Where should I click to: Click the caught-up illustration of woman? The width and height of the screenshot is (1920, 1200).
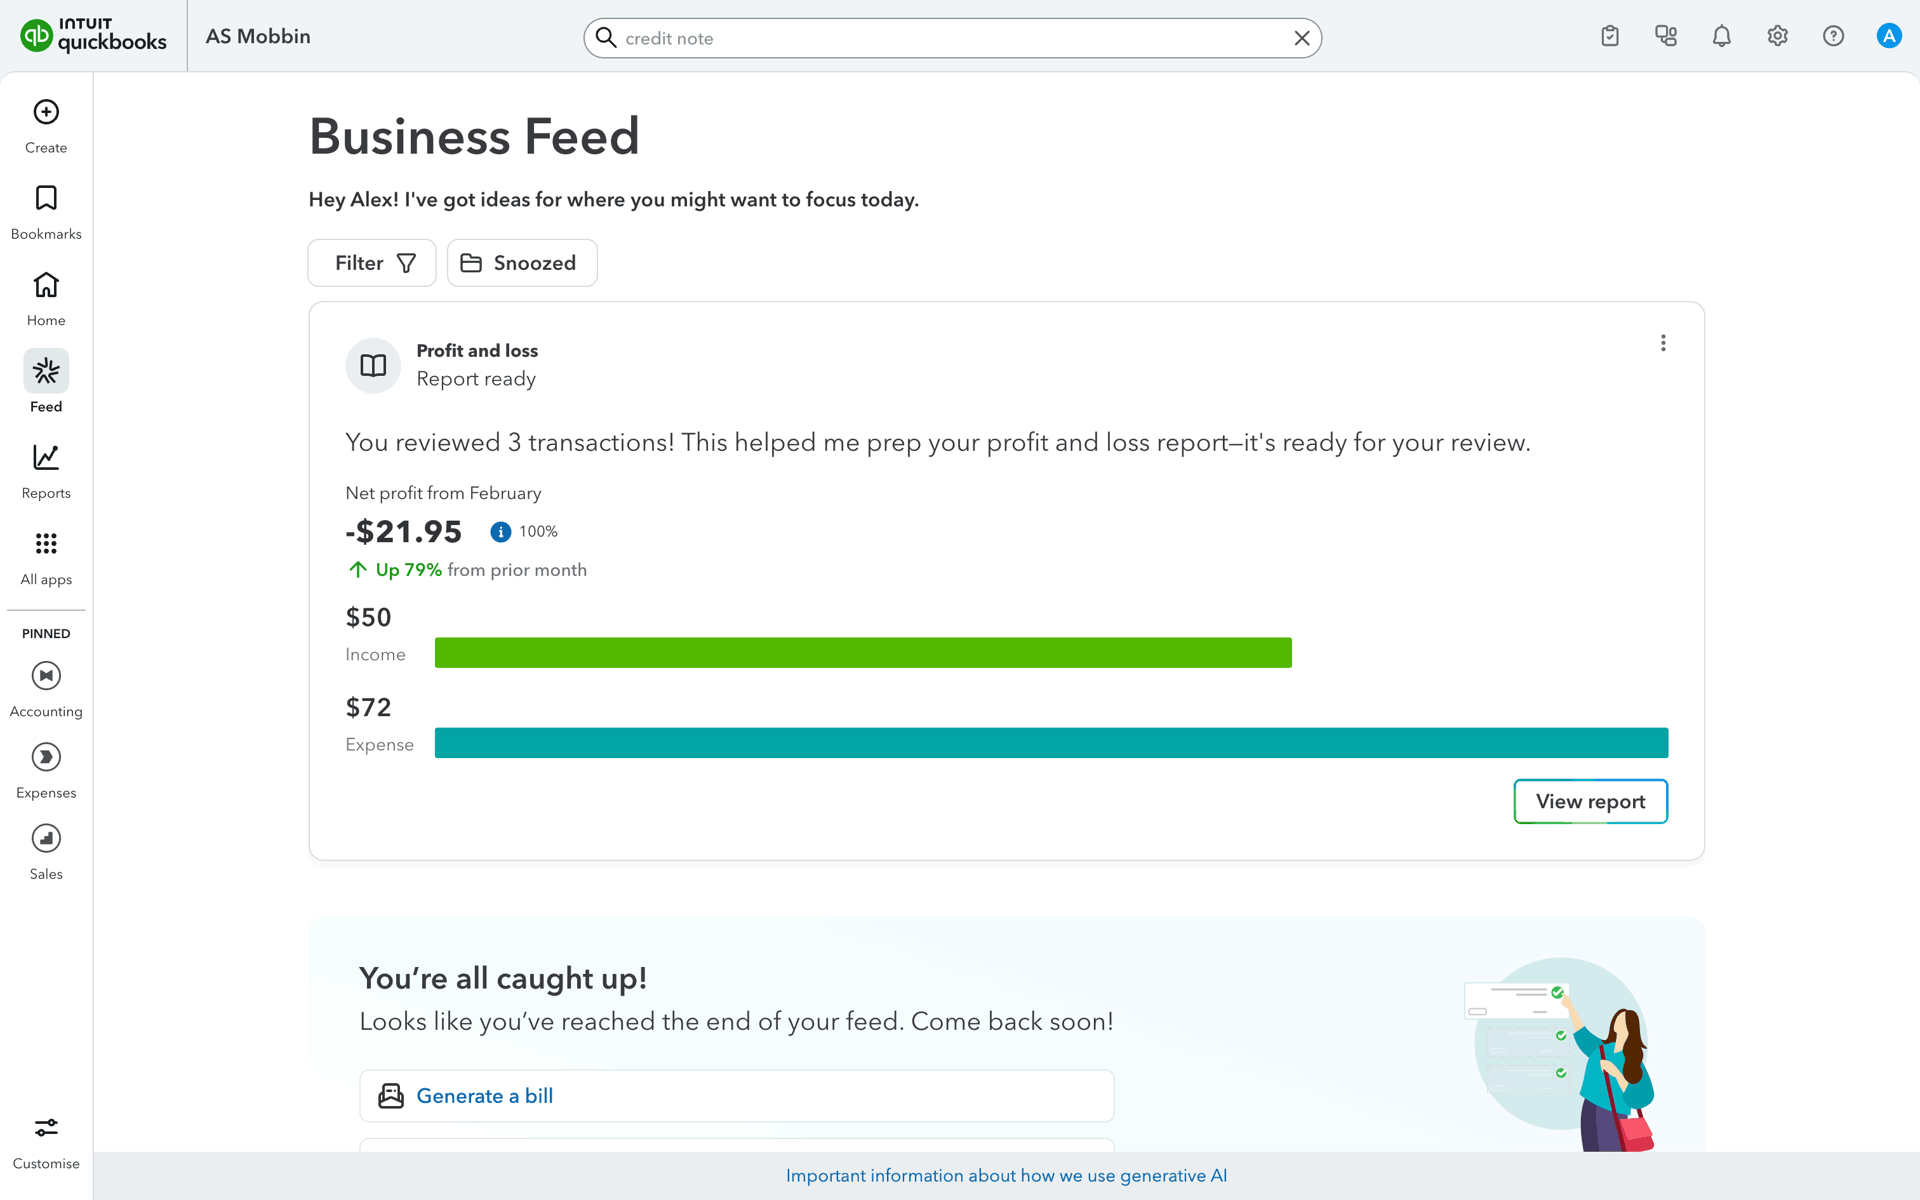[x=1560, y=1053]
